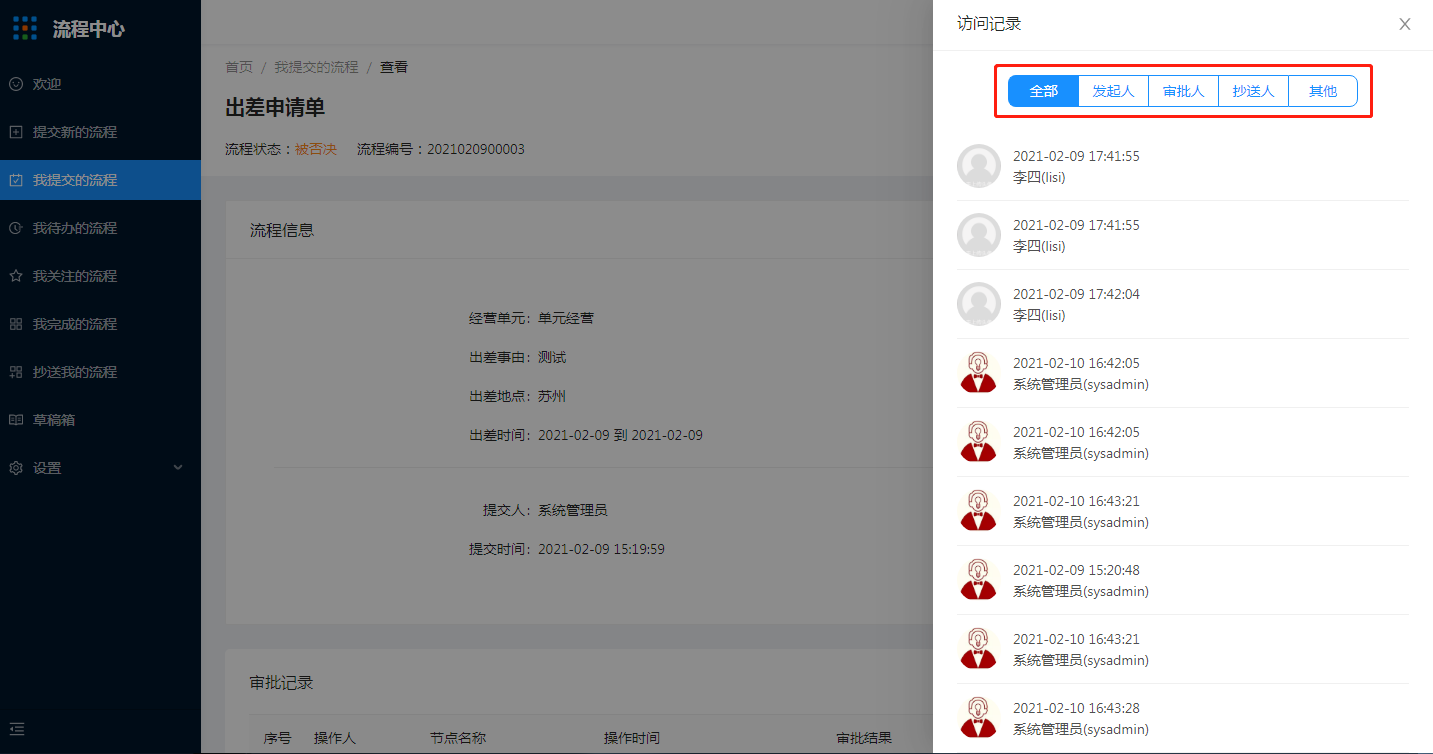Click the 被否决 status text
The width and height of the screenshot is (1433, 754).
pos(316,149)
